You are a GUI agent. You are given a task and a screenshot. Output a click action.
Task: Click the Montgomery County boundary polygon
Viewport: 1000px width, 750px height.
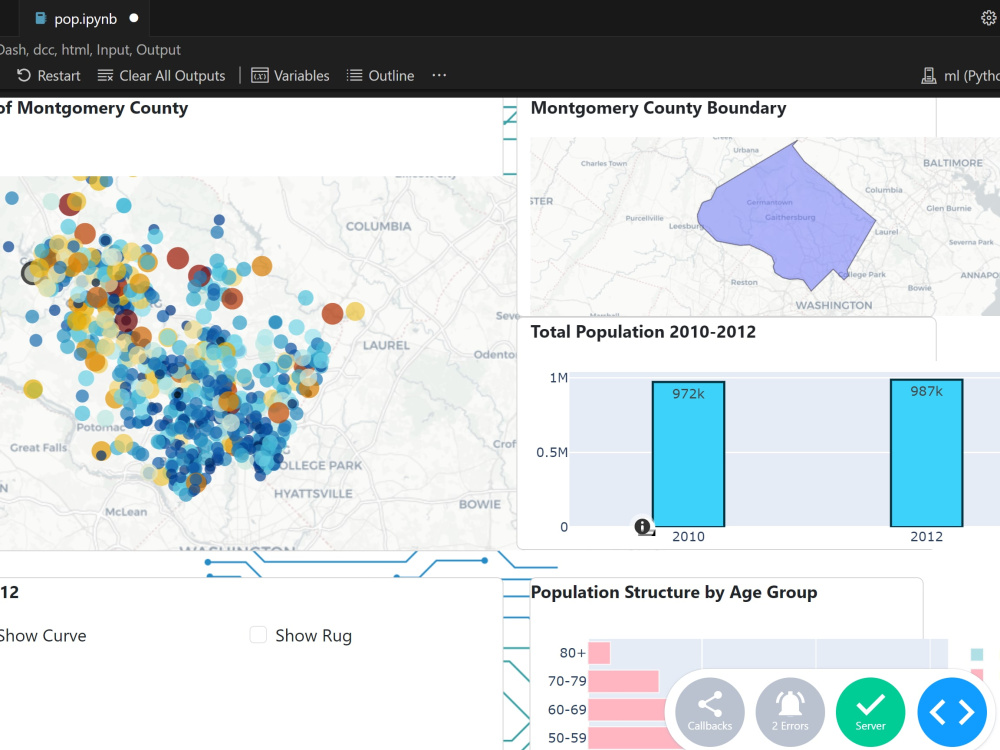(788, 217)
